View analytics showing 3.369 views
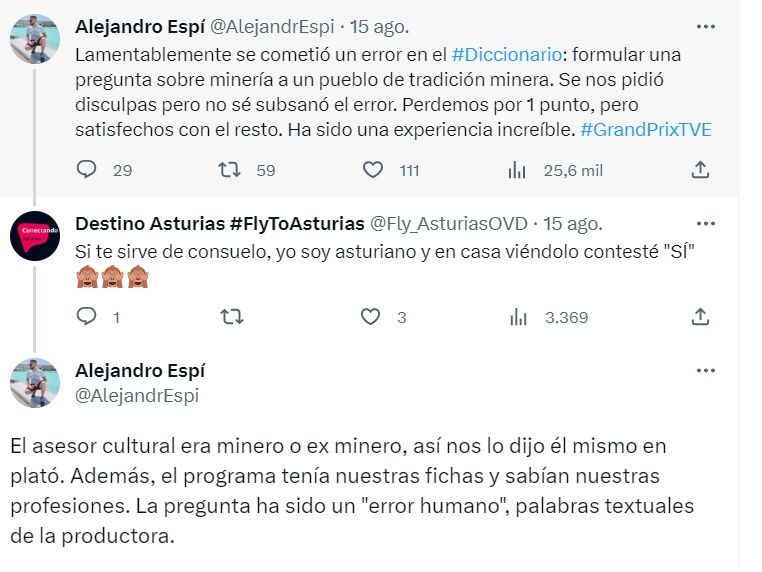The image size is (762, 572). pyautogui.click(x=517, y=317)
